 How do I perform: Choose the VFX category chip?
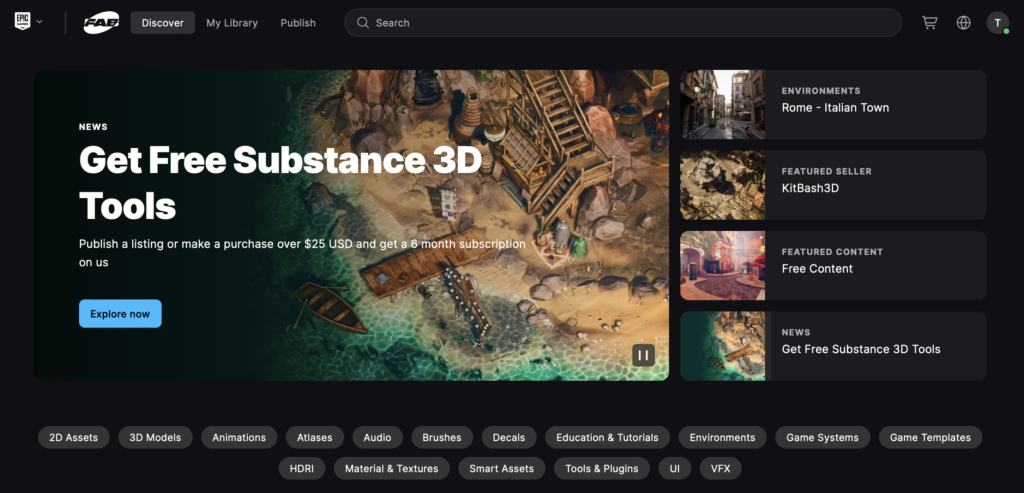(x=720, y=468)
